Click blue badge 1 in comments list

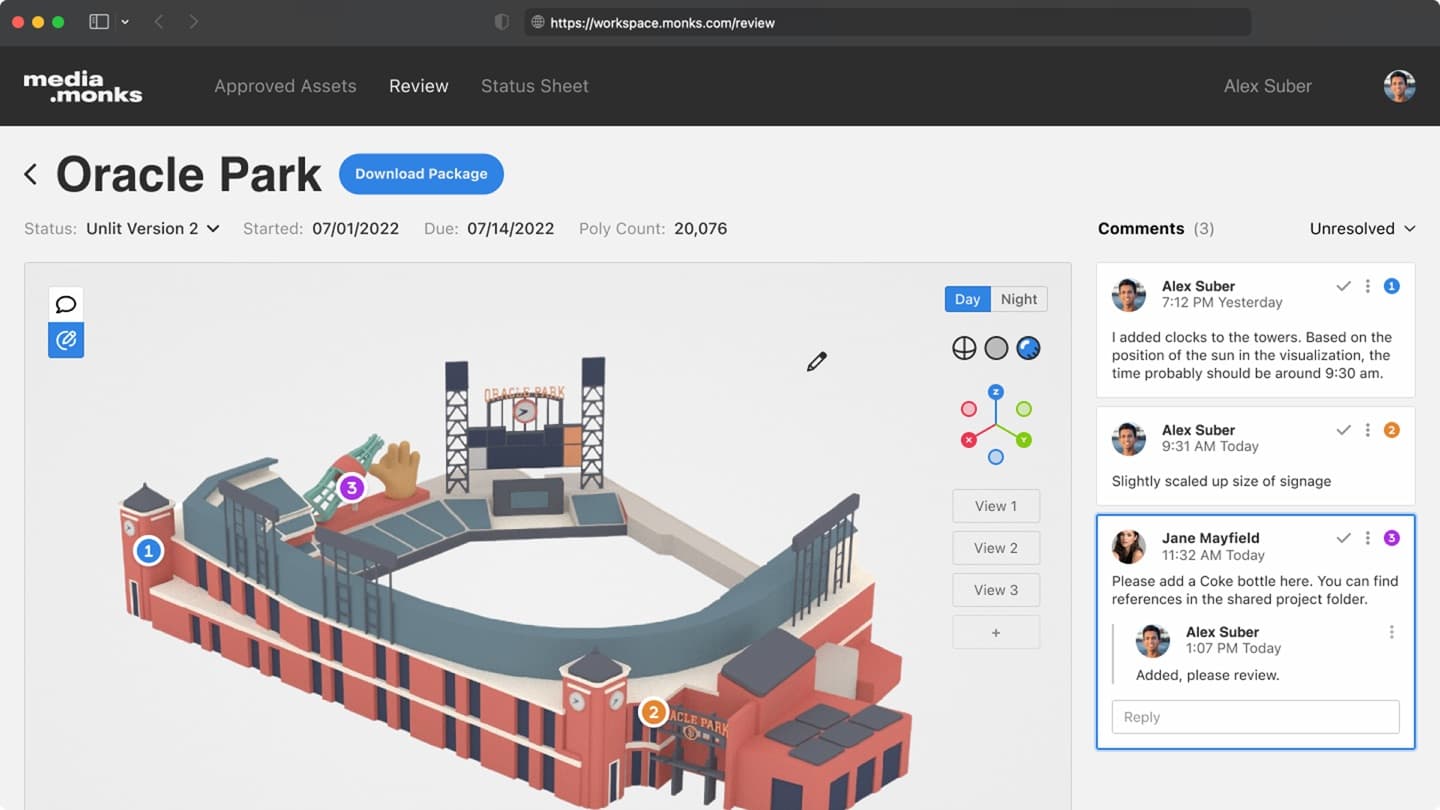(x=1391, y=286)
